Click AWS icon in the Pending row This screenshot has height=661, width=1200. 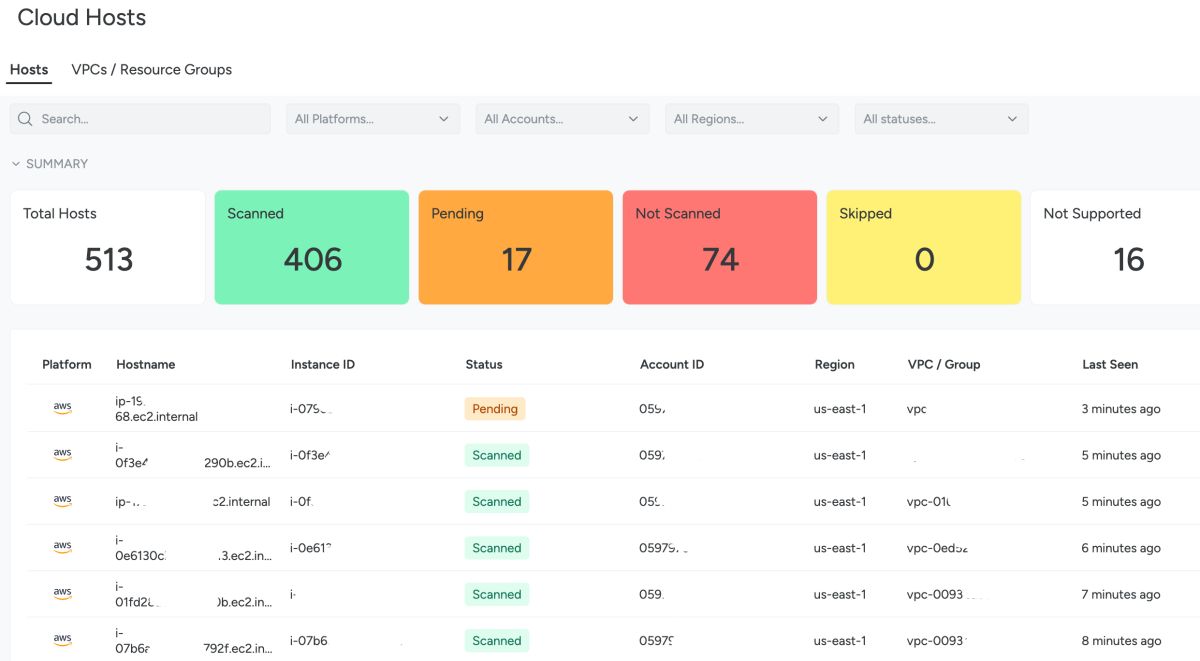62,408
